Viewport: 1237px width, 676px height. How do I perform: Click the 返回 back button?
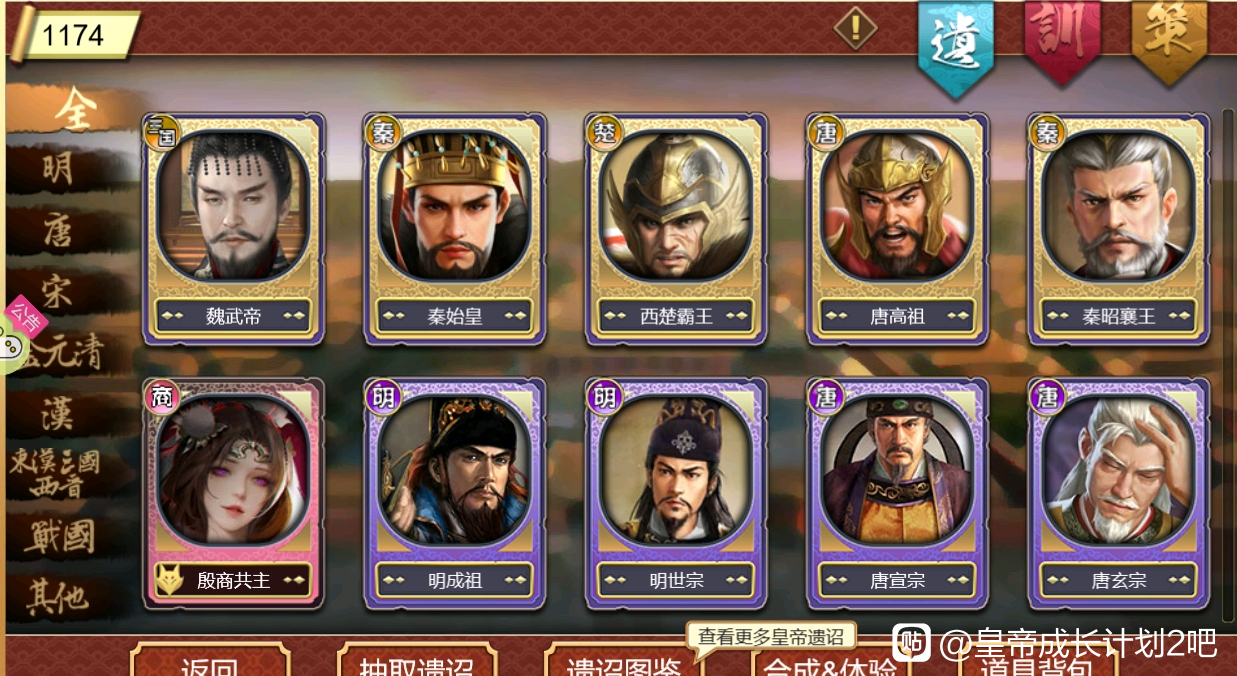tap(210, 660)
